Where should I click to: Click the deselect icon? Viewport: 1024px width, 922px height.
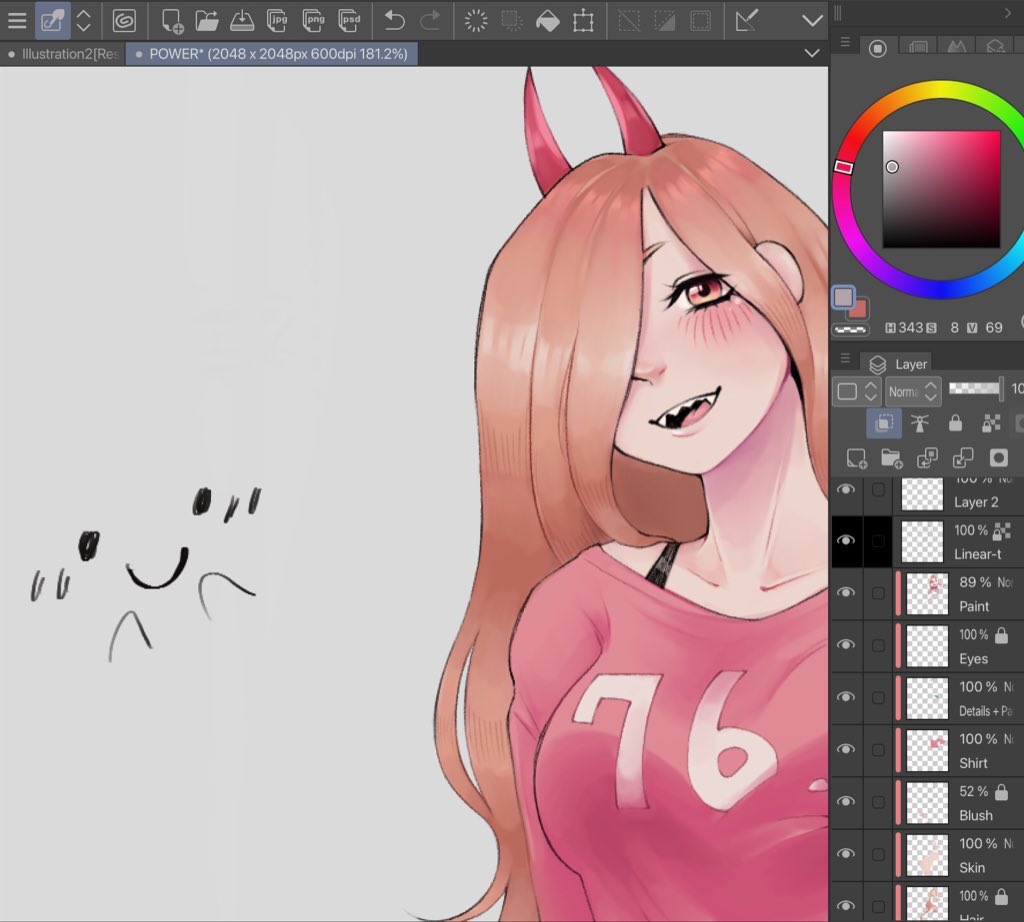pyautogui.click(x=629, y=21)
